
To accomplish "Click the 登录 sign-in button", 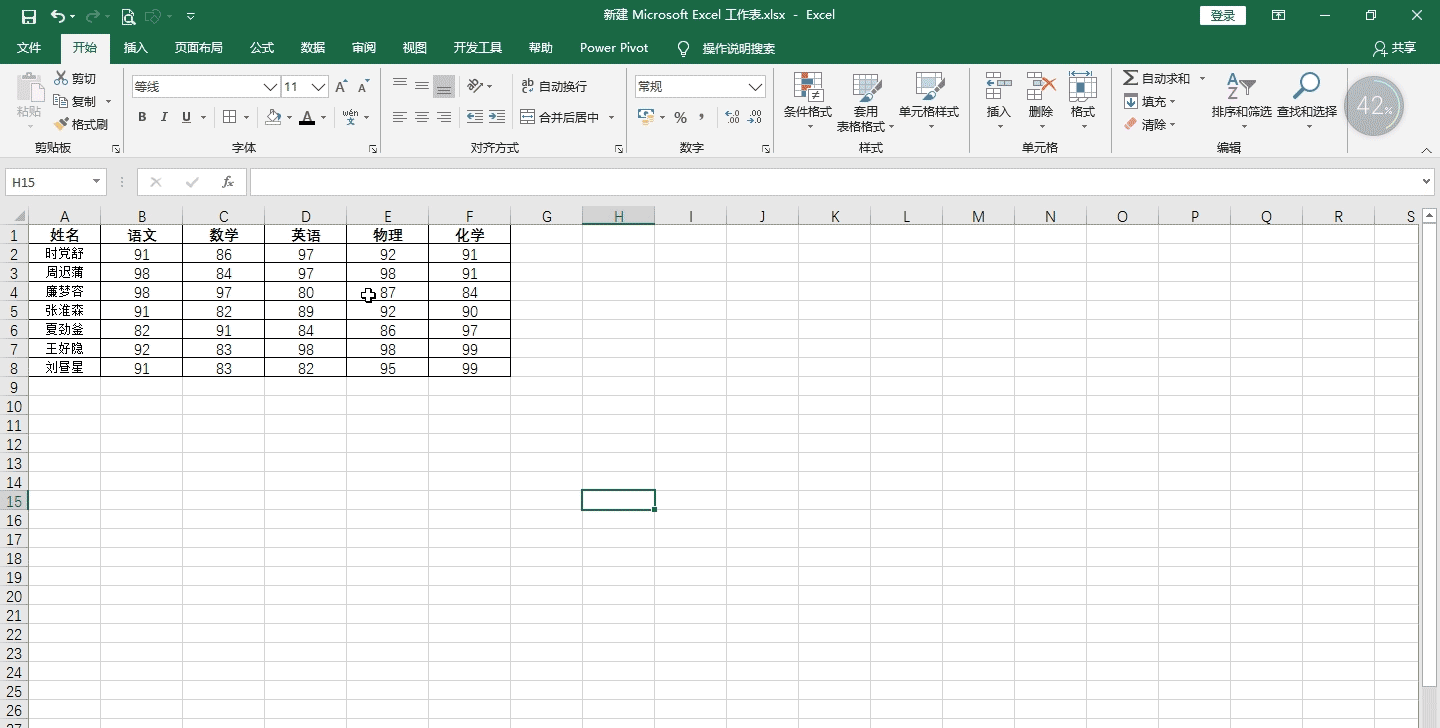I will click(1222, 16).
